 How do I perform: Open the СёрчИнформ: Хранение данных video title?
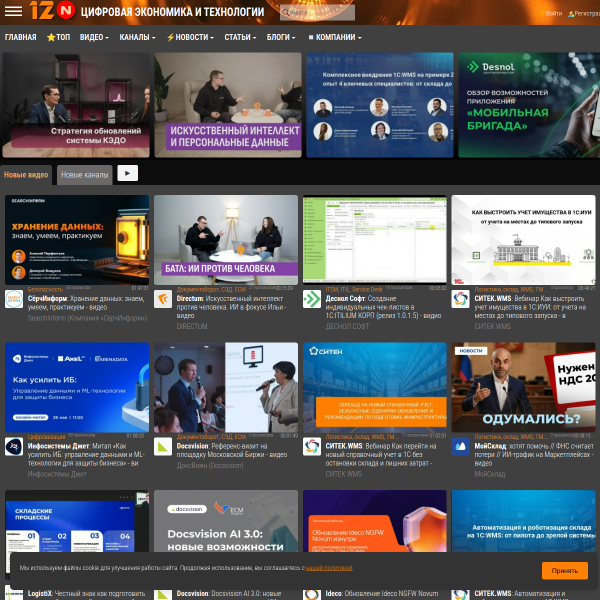(x=86, y=303)
